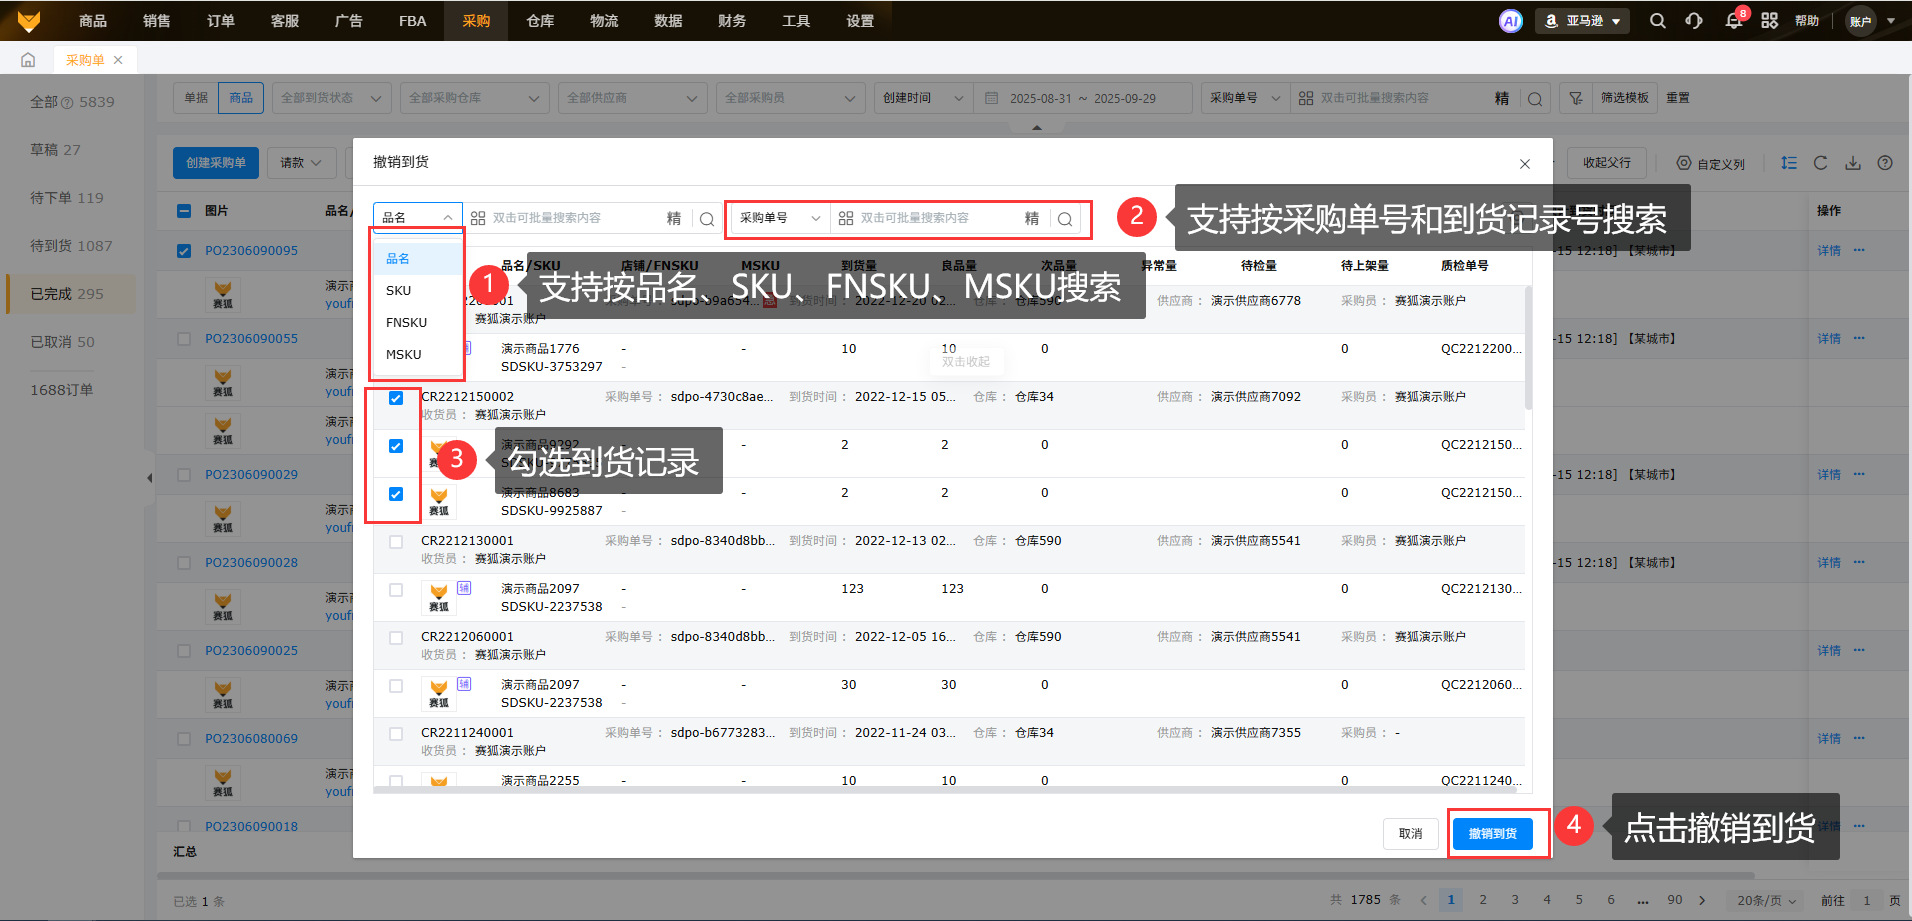Choose MSKU option in dropdown list
This screenshot has width=1912, height=921.
coord(404,354)
